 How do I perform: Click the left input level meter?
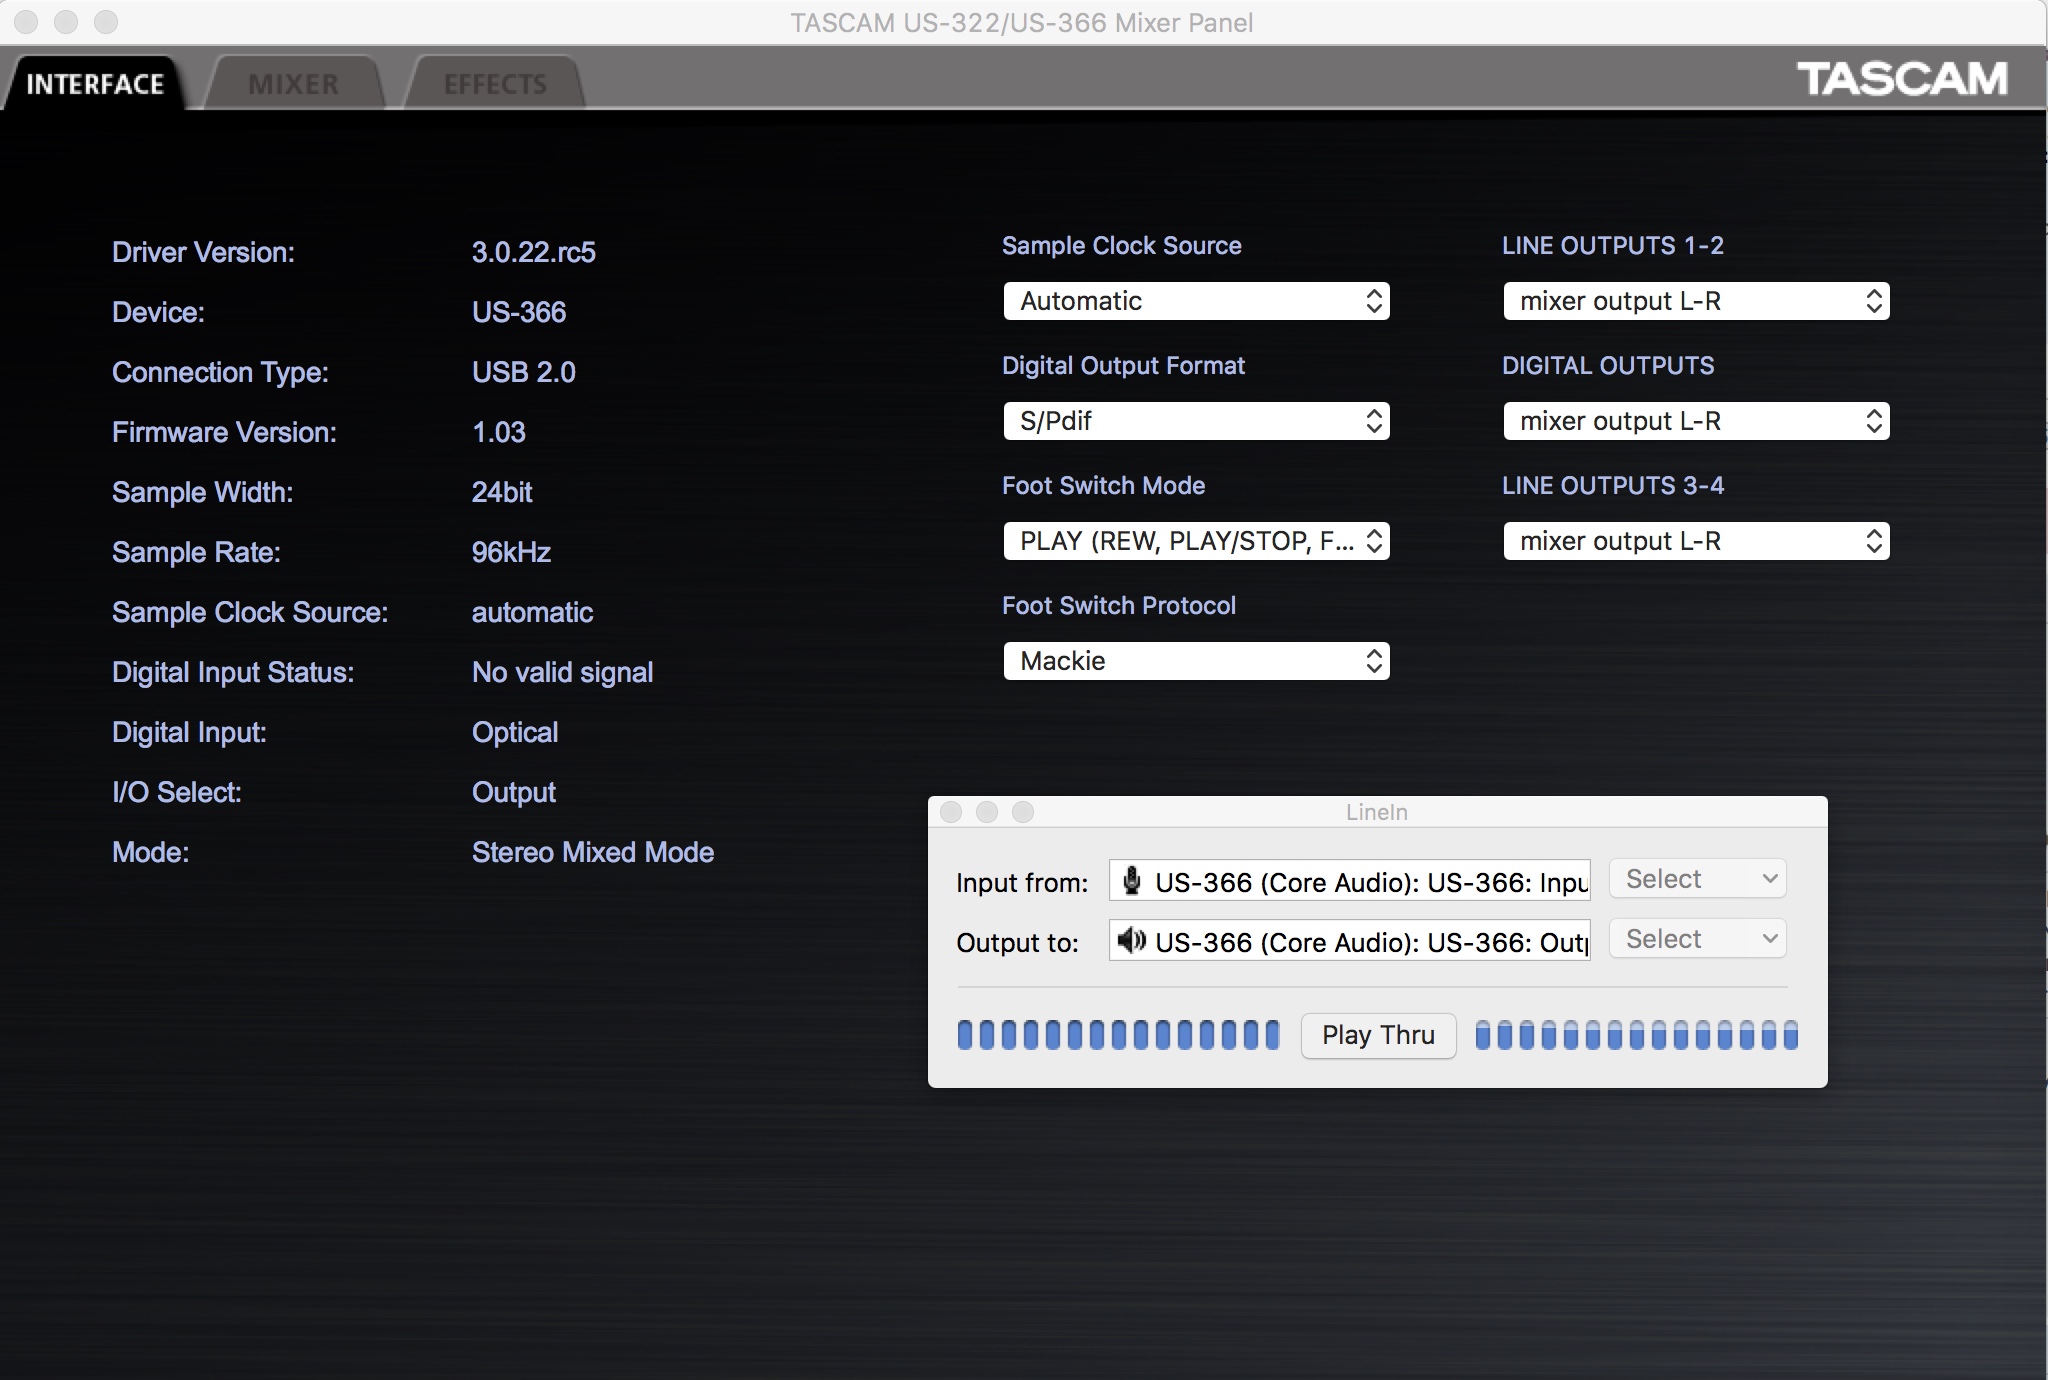[x=1118, y=1035]
